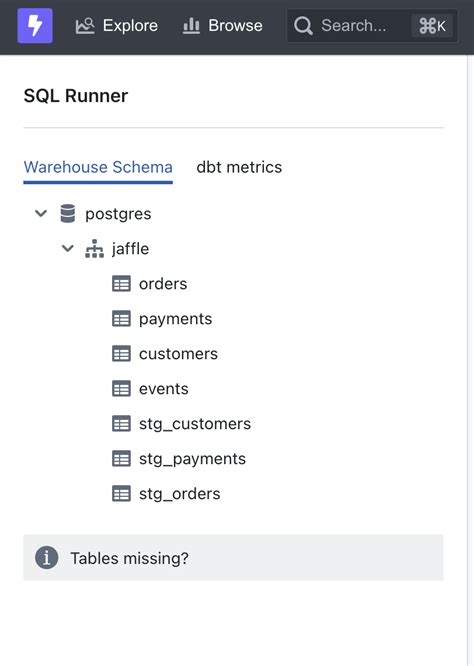Click the Lightdash lightning bolt logo
The width and height of the screenshot is (474, 666).
coord(35,25)
